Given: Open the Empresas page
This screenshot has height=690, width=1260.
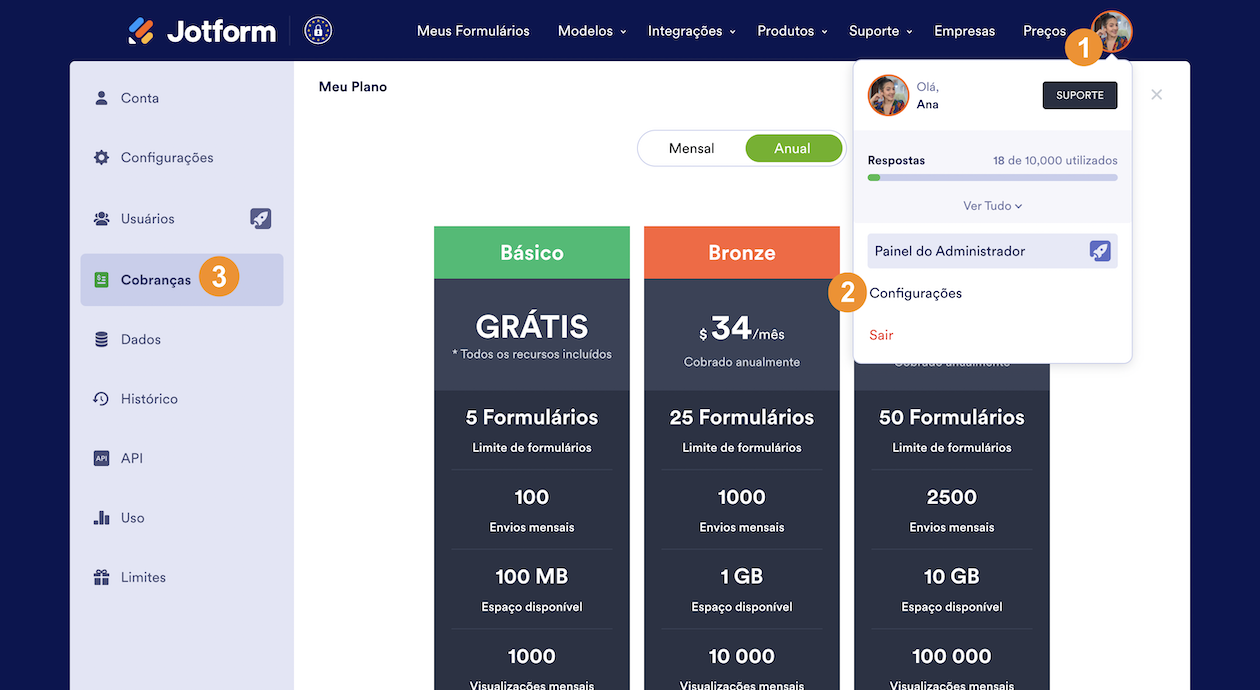Looking at the screenshot, I should click(965, 31).
